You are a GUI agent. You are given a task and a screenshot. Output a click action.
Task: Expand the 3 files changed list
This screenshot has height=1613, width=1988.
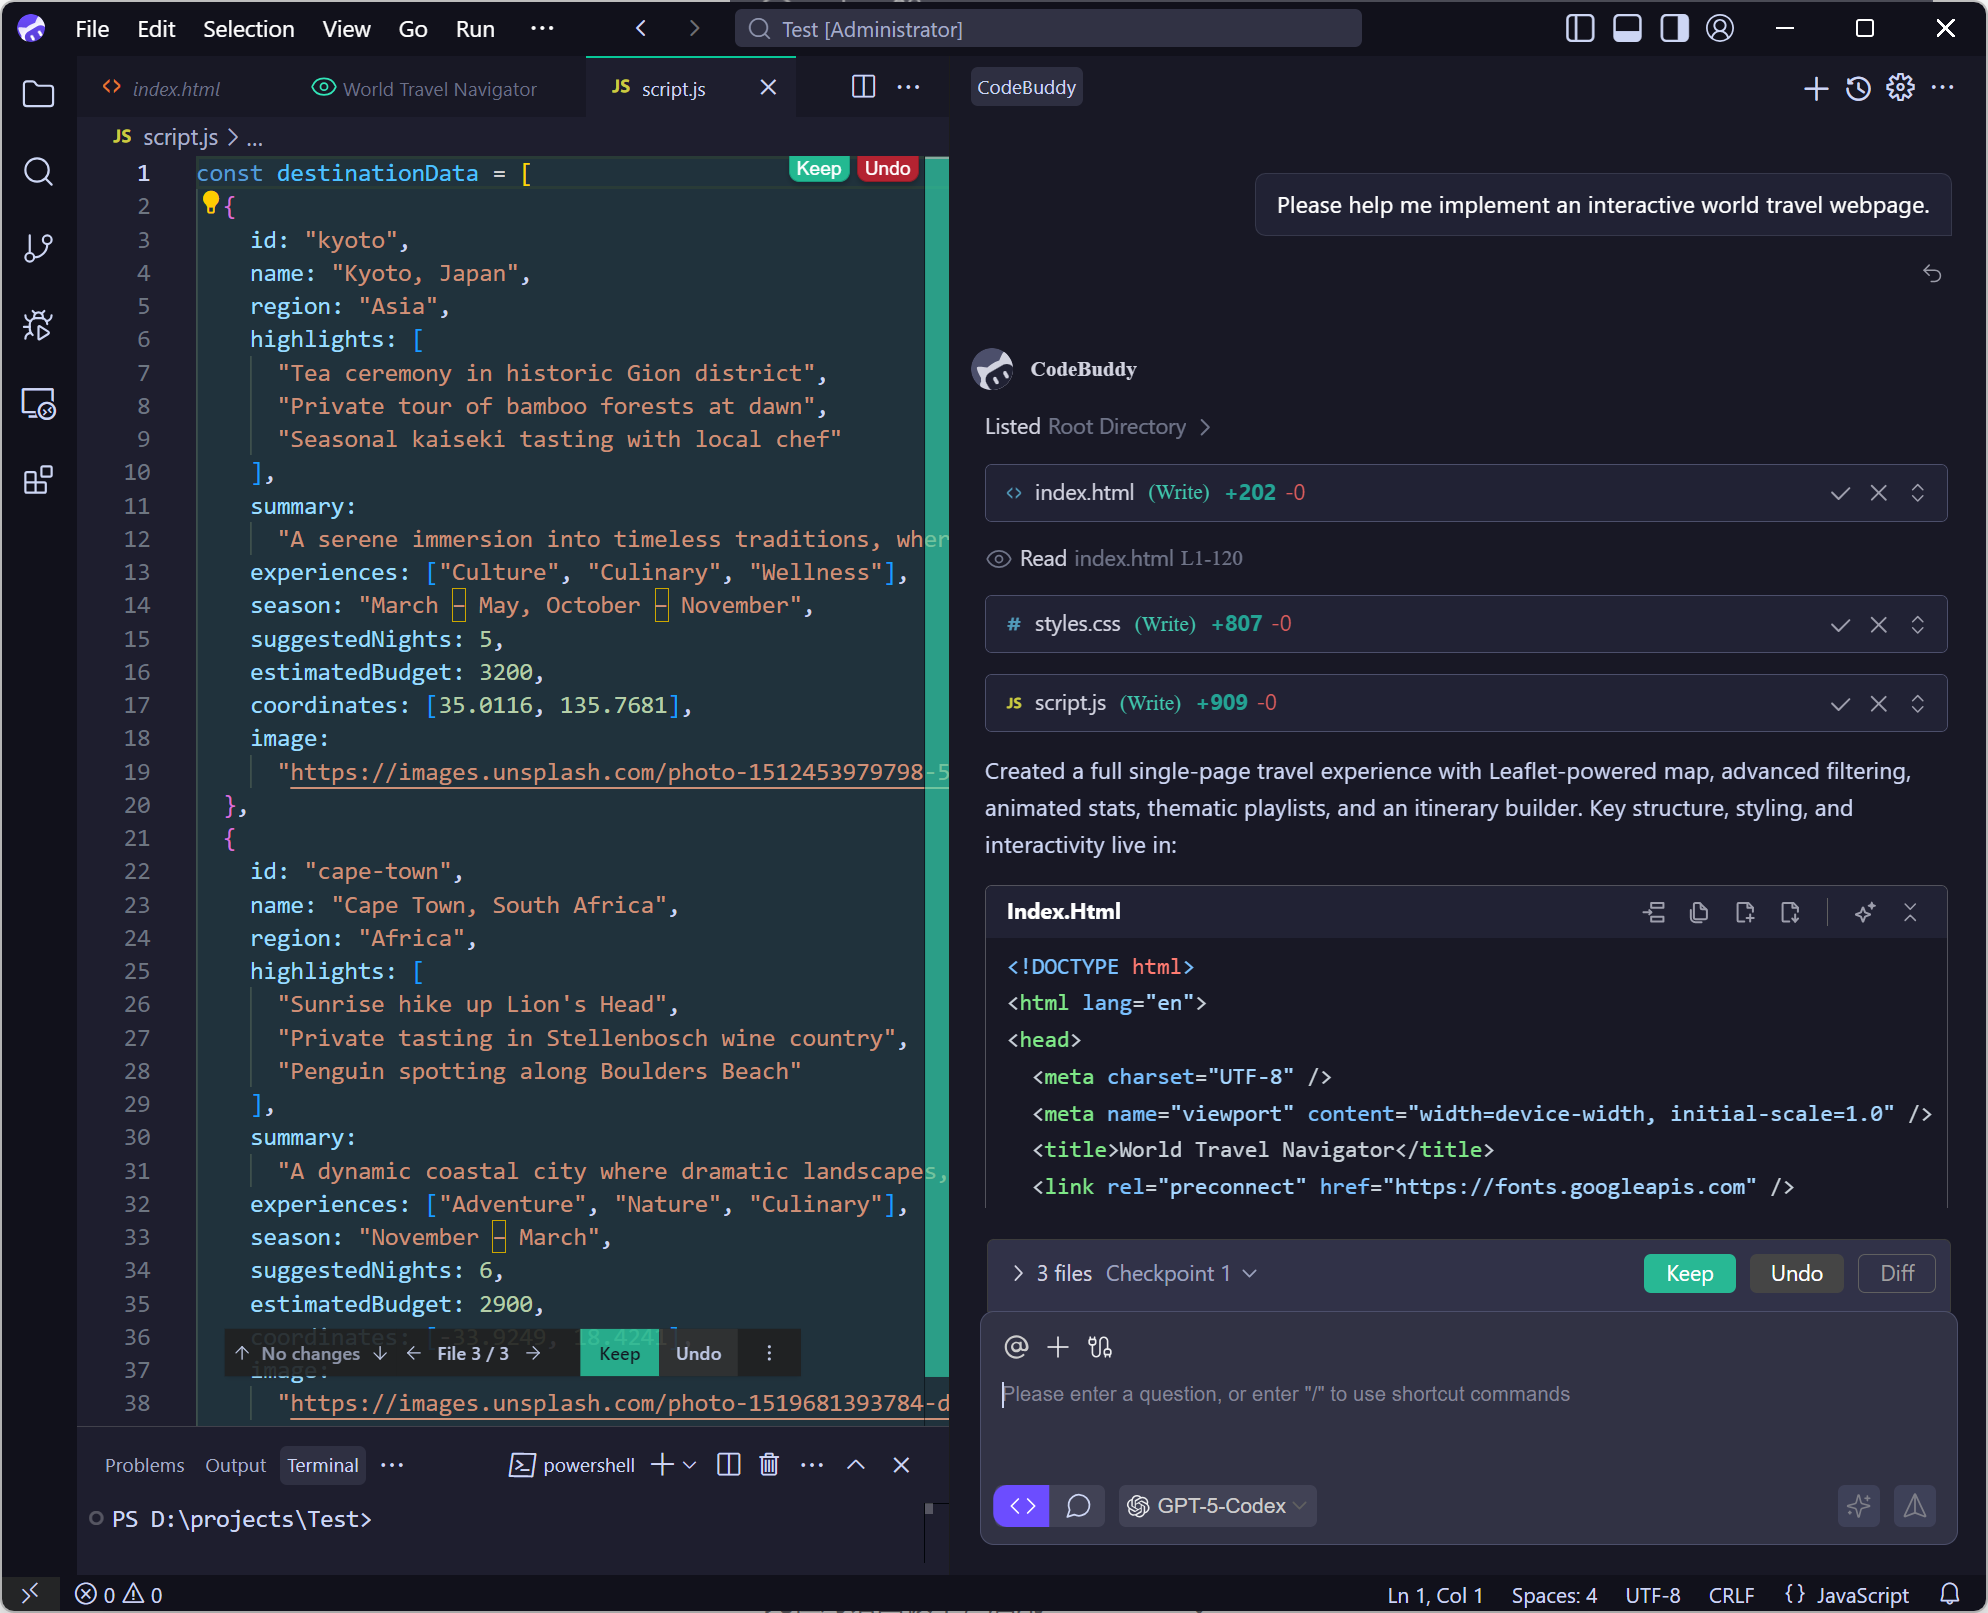[1018, 1273]
